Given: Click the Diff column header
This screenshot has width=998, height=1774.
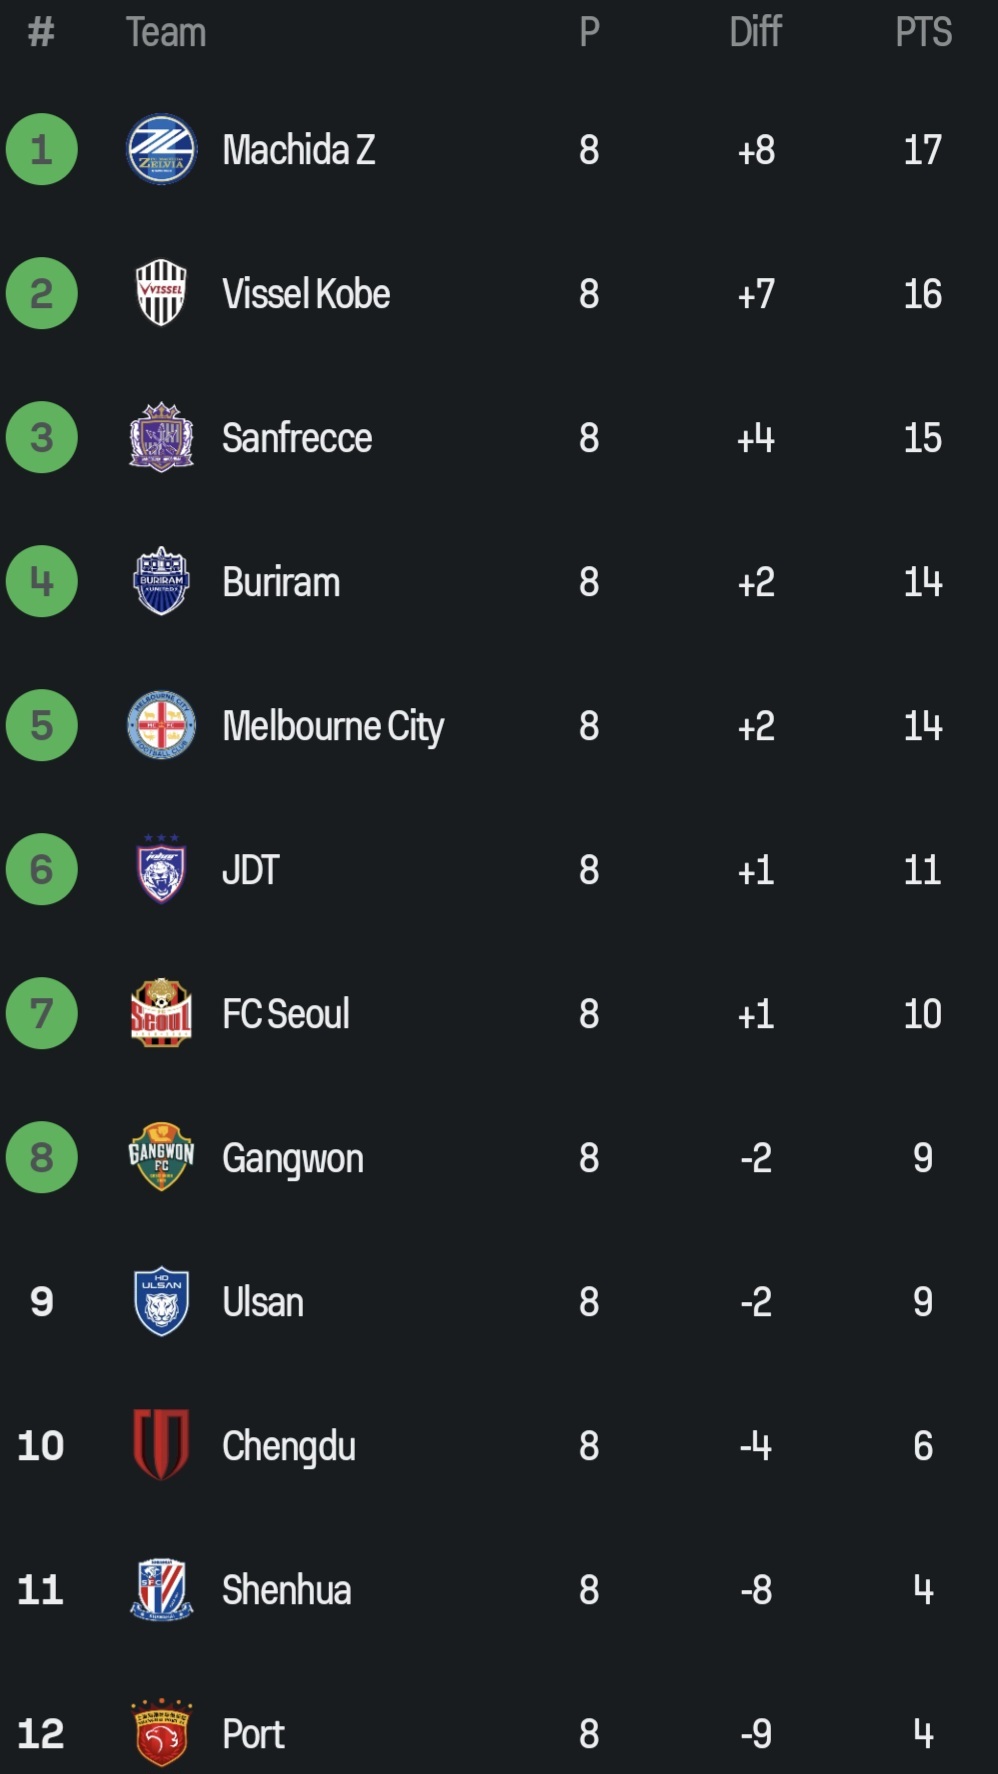Looking at the screenshot, I should [x=755, y=32].
